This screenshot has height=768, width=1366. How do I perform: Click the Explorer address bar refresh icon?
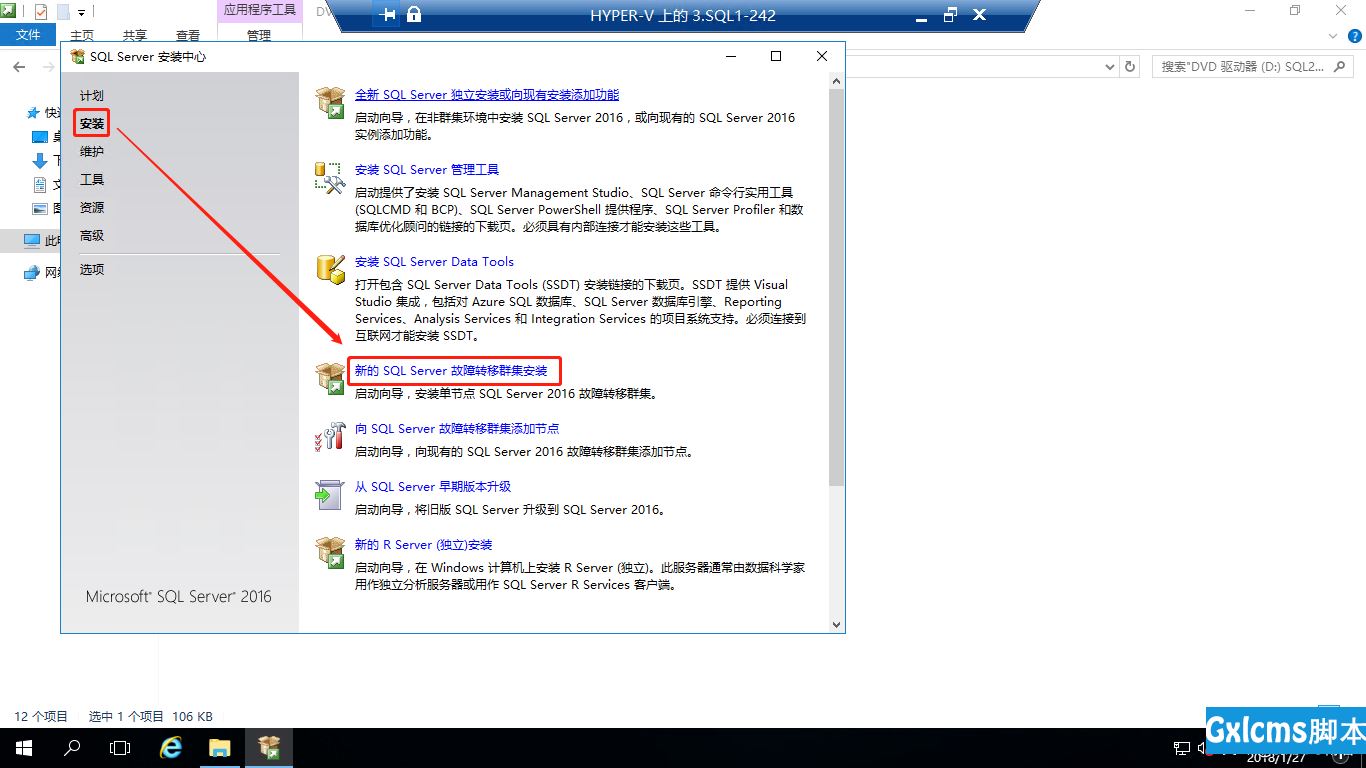(1130, 67)
